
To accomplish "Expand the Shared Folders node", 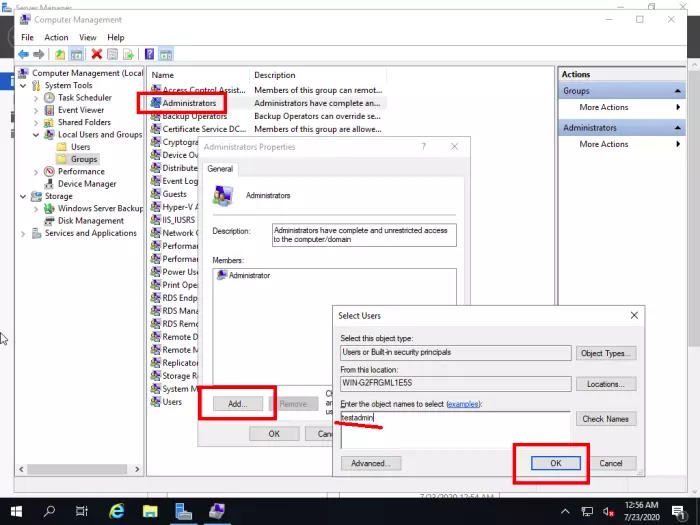I will 36,122.
